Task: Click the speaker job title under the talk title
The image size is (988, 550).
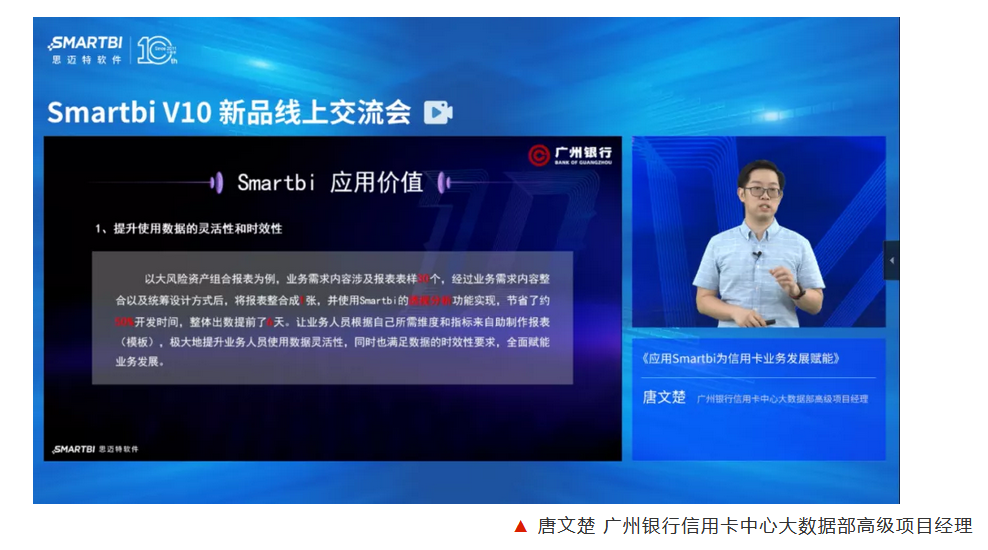Action: coord(782,398)
